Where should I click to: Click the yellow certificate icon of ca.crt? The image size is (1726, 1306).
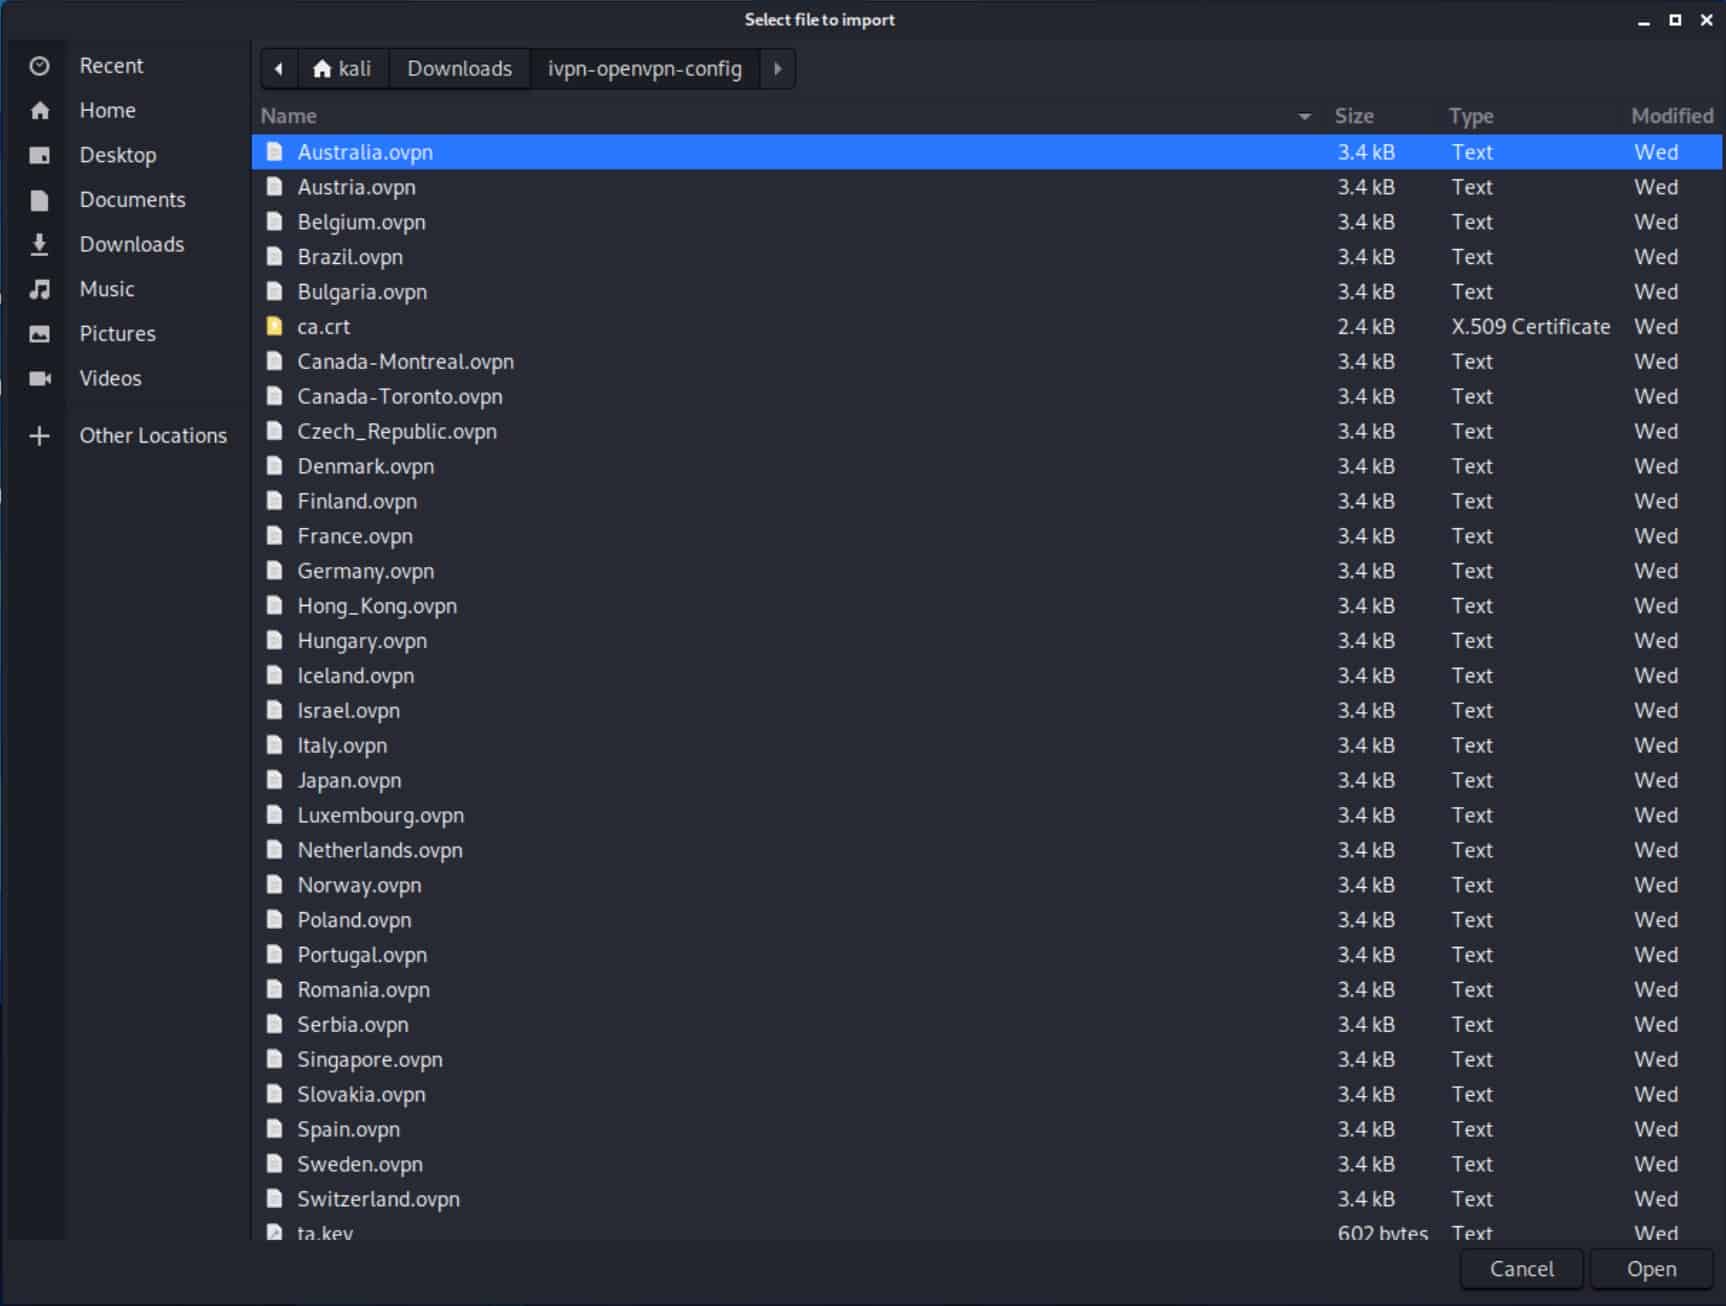click(x=274, y=326)
